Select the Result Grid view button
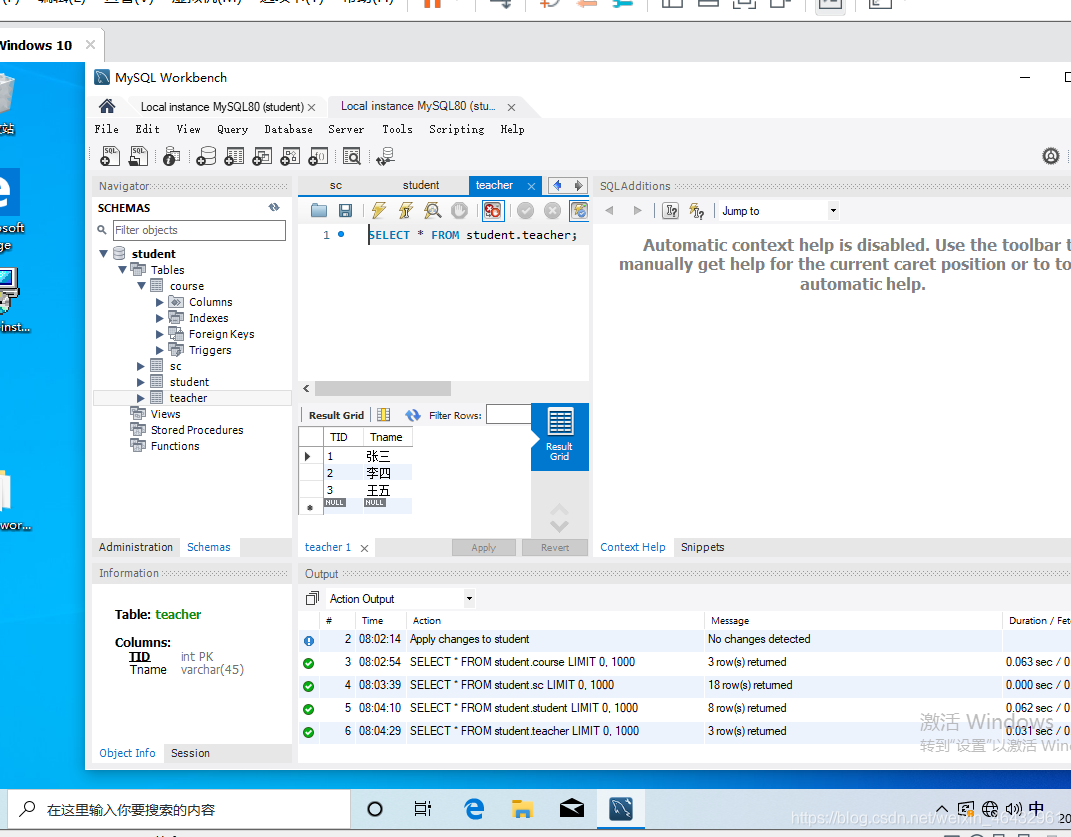This screenshot has width=1071, height=837. coord(559,436)
